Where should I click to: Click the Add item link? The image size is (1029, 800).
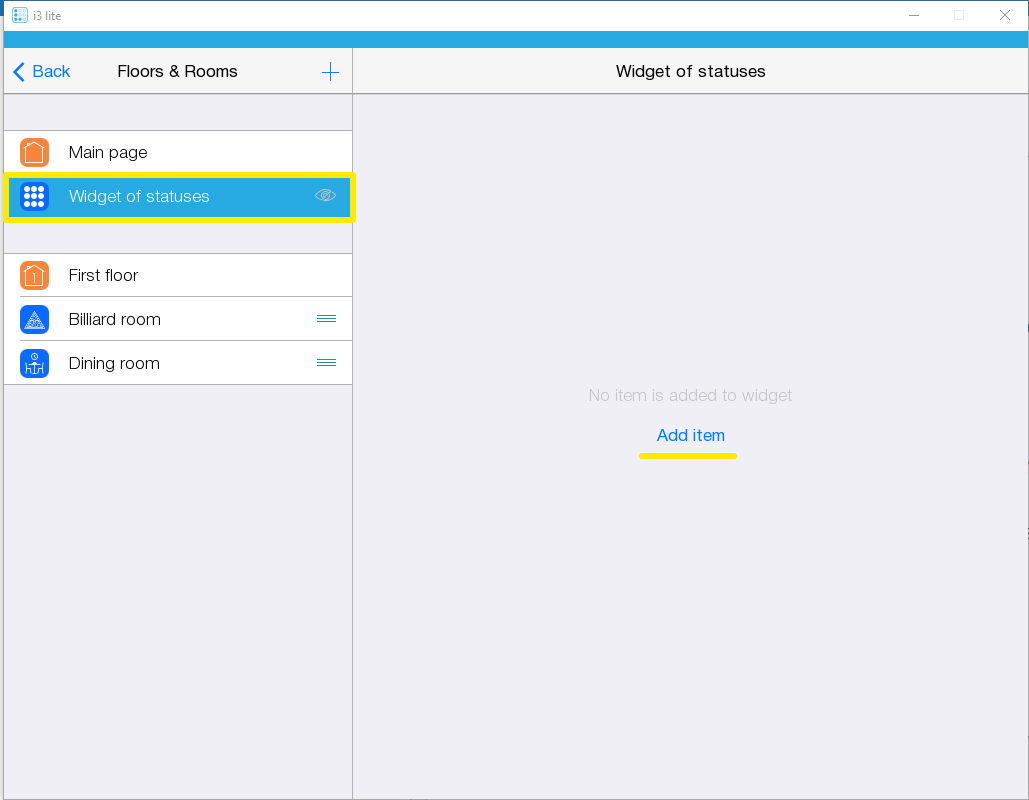tap(690, 436)
